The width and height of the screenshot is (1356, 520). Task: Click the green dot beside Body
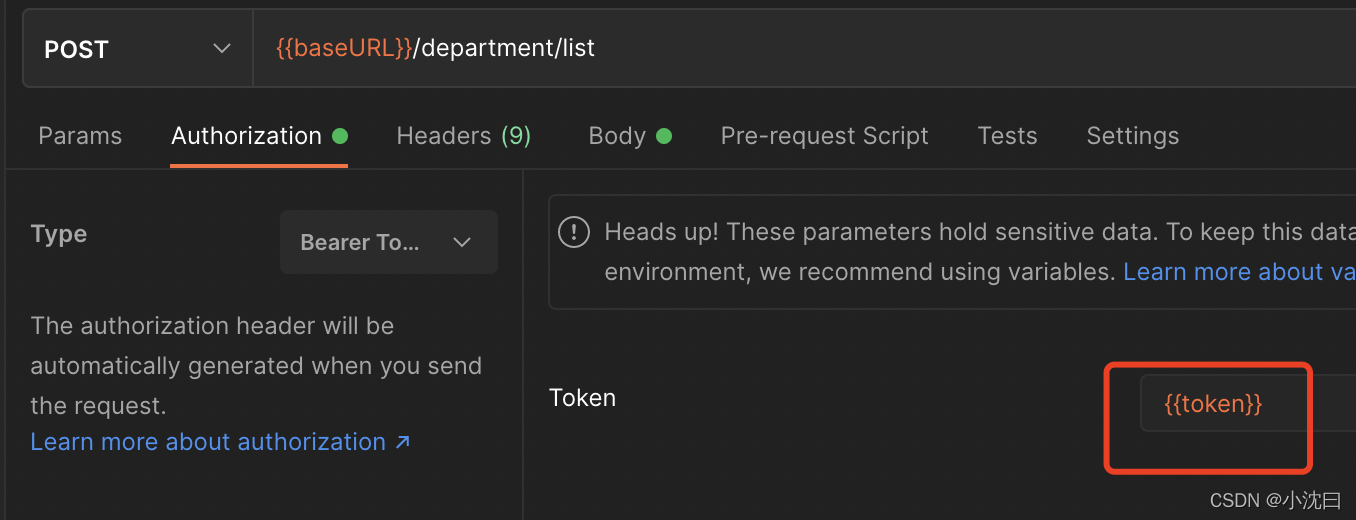(663, 136)
